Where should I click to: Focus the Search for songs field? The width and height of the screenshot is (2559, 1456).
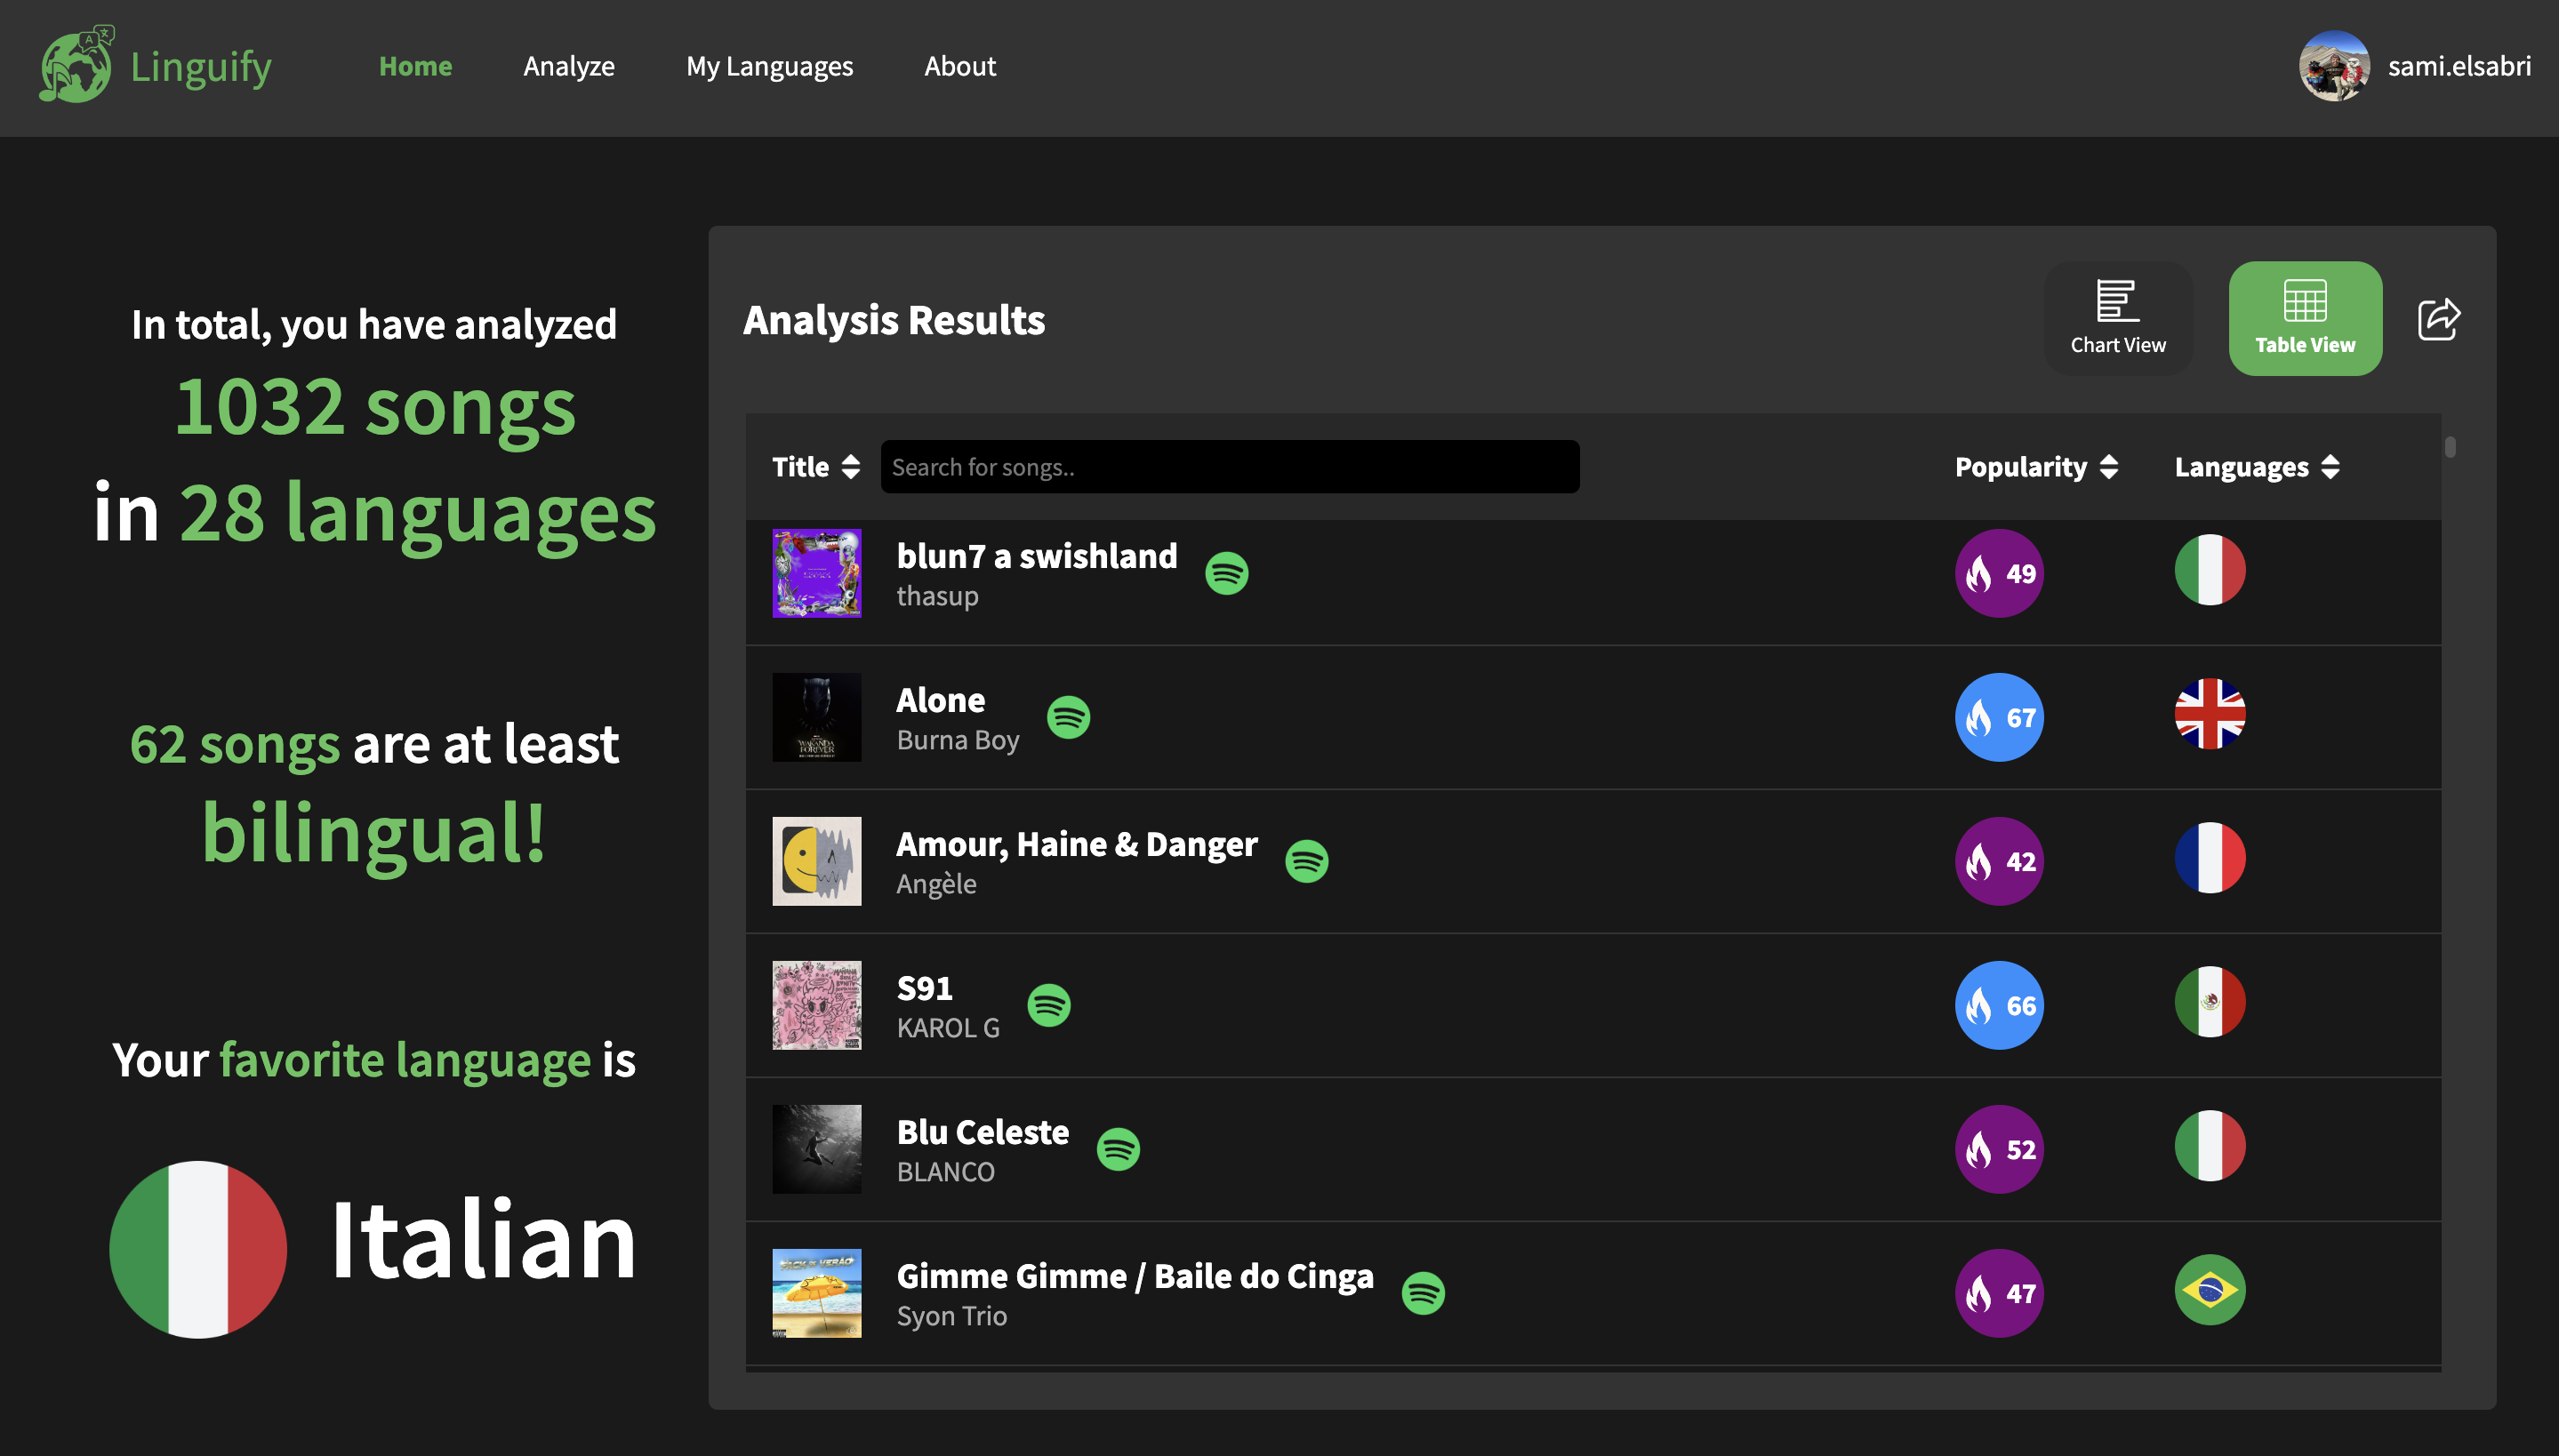(x=1229, y=467)
